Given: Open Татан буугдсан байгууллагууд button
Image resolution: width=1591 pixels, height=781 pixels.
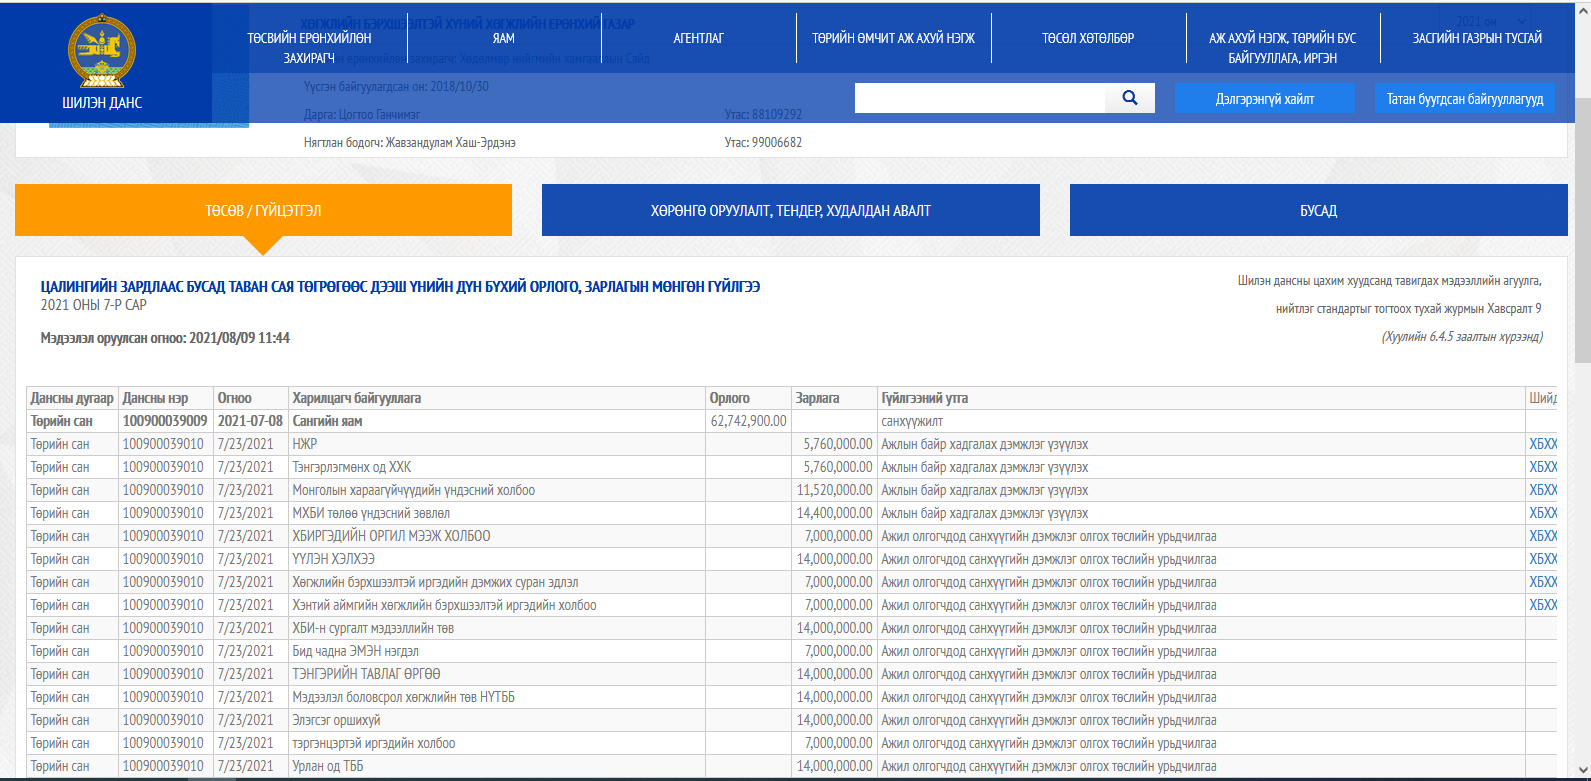Looking at the screenshot, I should [1465, 99].
